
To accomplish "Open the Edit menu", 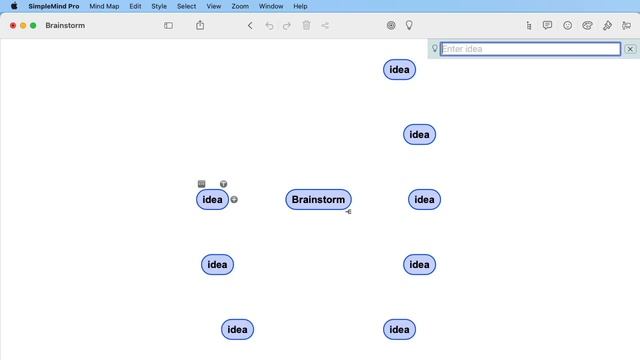I will 135,6.
